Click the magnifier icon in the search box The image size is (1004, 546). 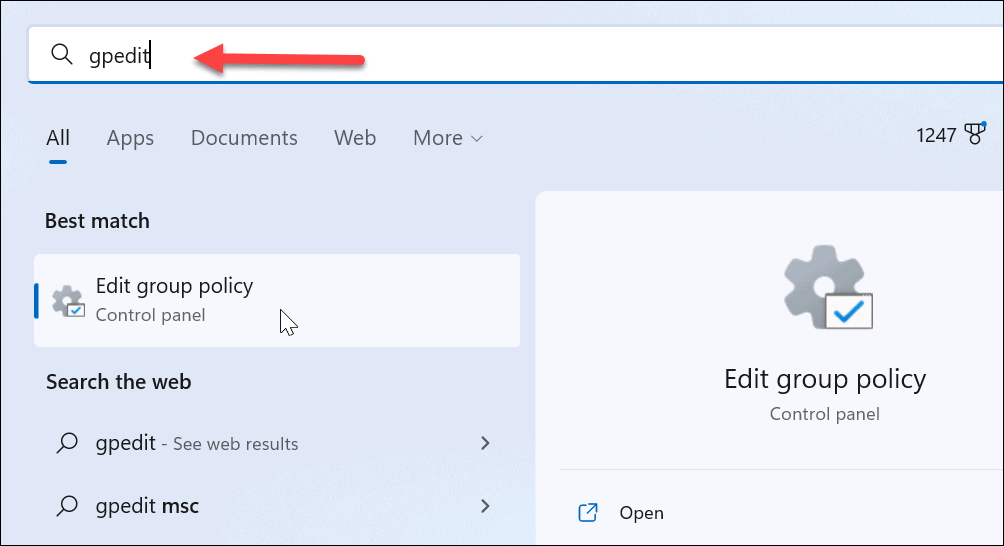[62, 55]
